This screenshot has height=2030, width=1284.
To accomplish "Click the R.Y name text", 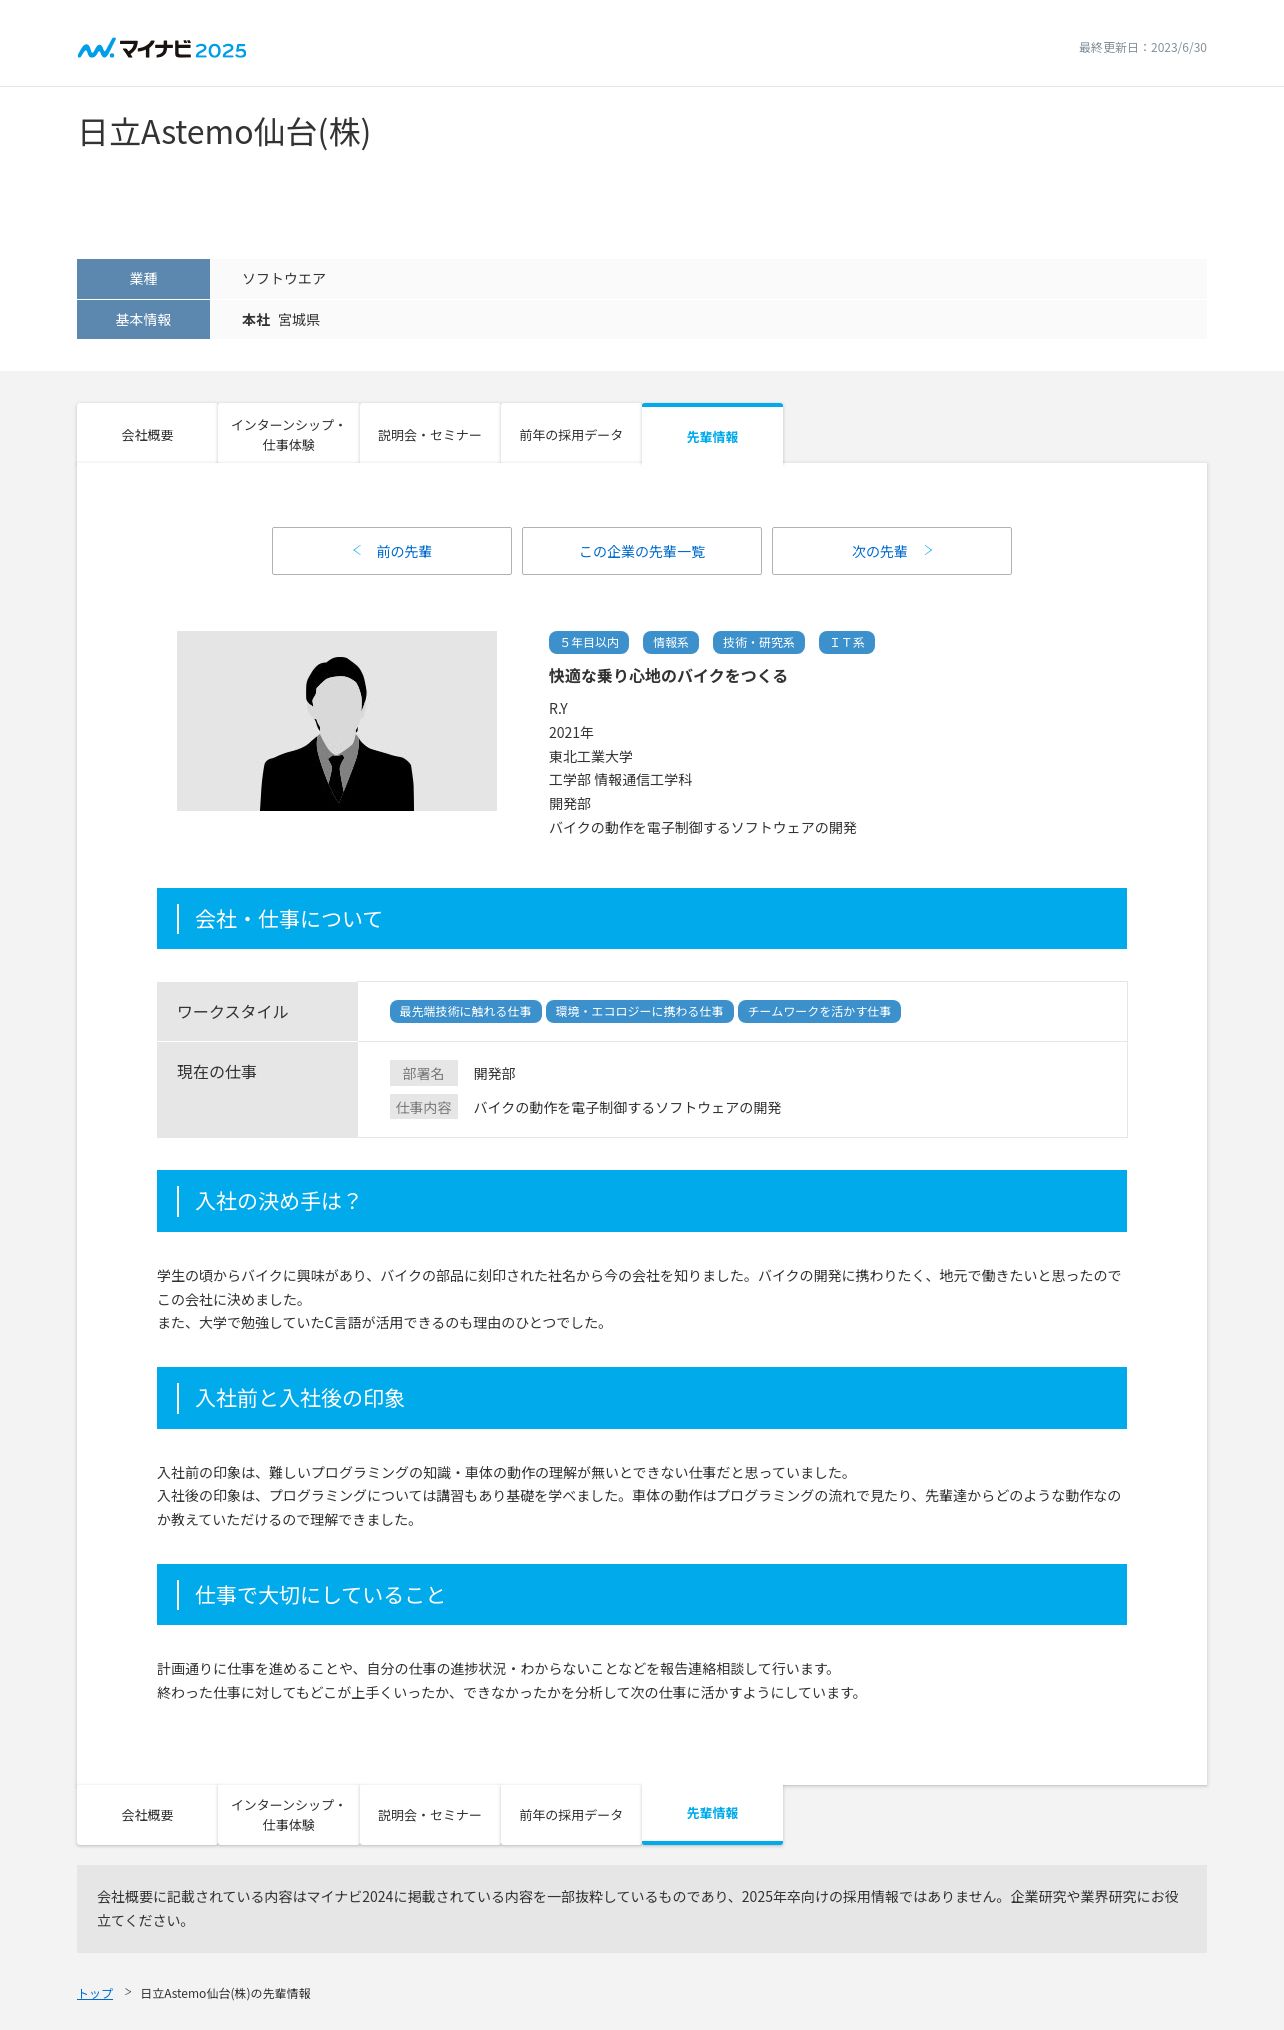I will click(x=558, y=709).
